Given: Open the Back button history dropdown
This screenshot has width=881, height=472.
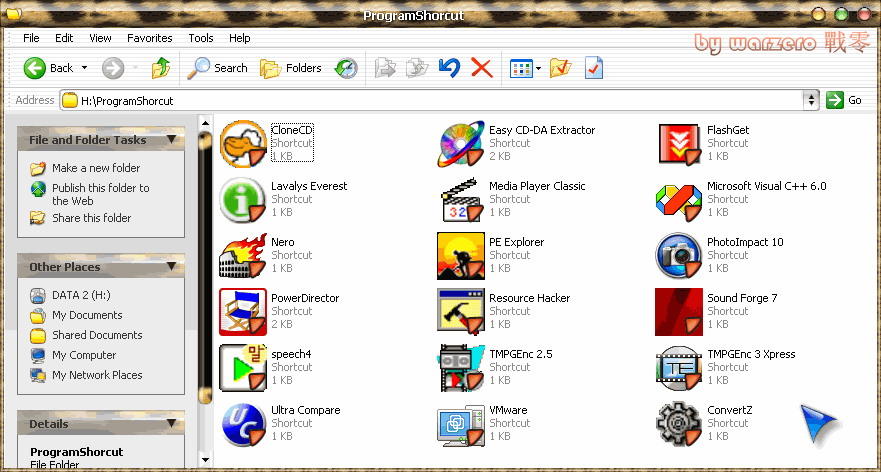Looking at the screenshot, I should click(x=84, y=68).
